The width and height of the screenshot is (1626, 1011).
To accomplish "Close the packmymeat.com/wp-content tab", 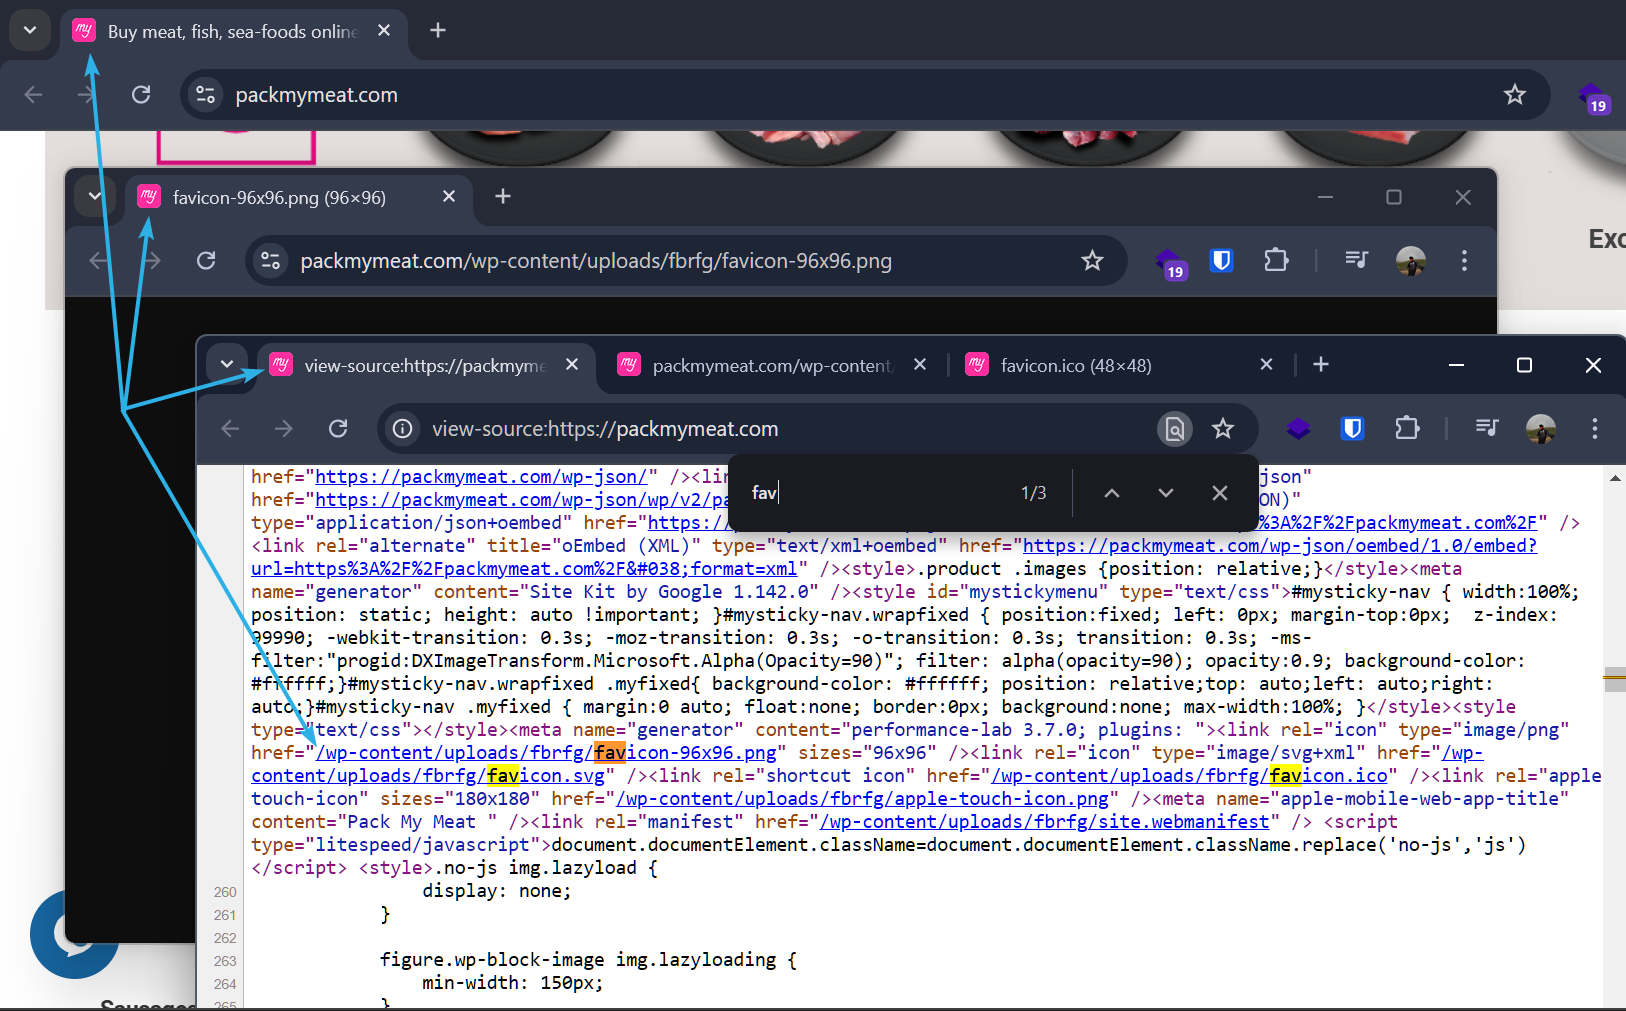I will click(x=920, y=365).
